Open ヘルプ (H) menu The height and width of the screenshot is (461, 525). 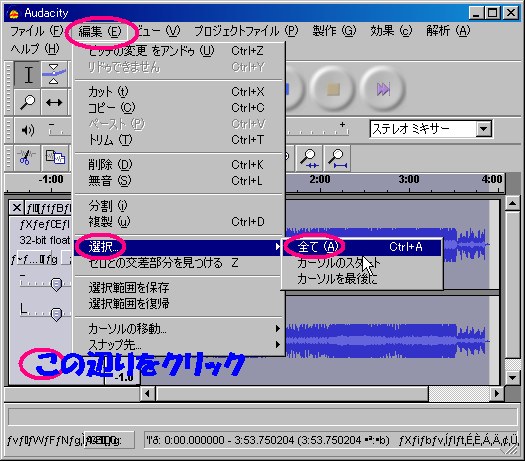(34, 49)
